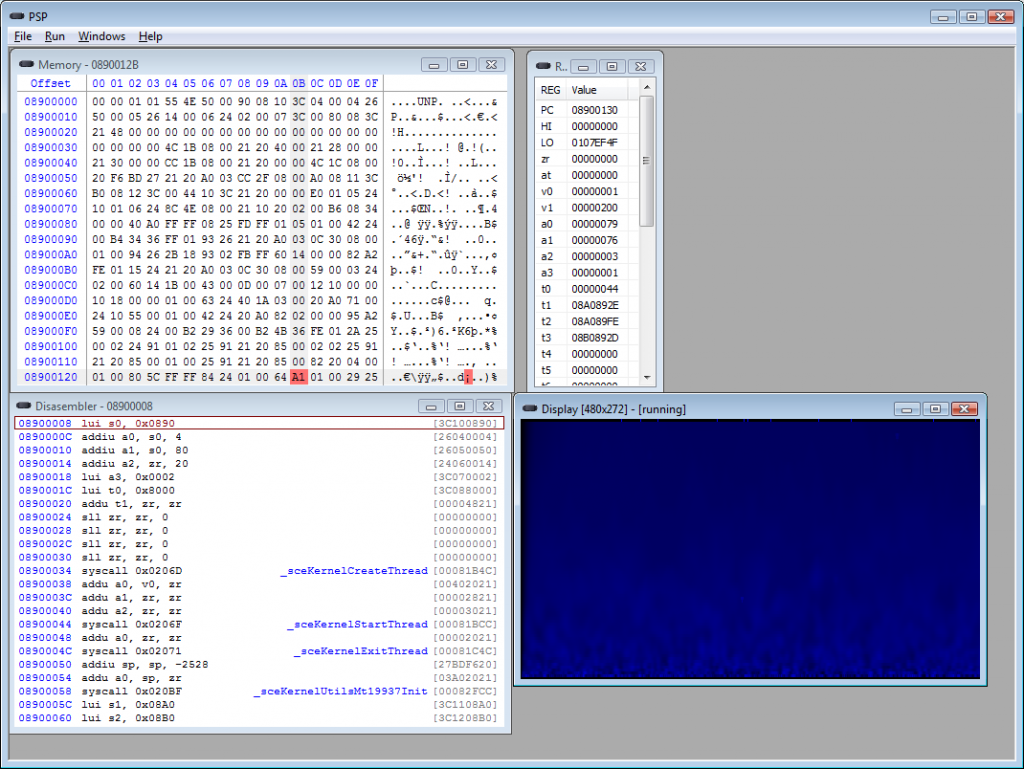The image size is (1024, 769).
Task: Select the highlighted A1 byte in memory
Action: coord(298,376)
